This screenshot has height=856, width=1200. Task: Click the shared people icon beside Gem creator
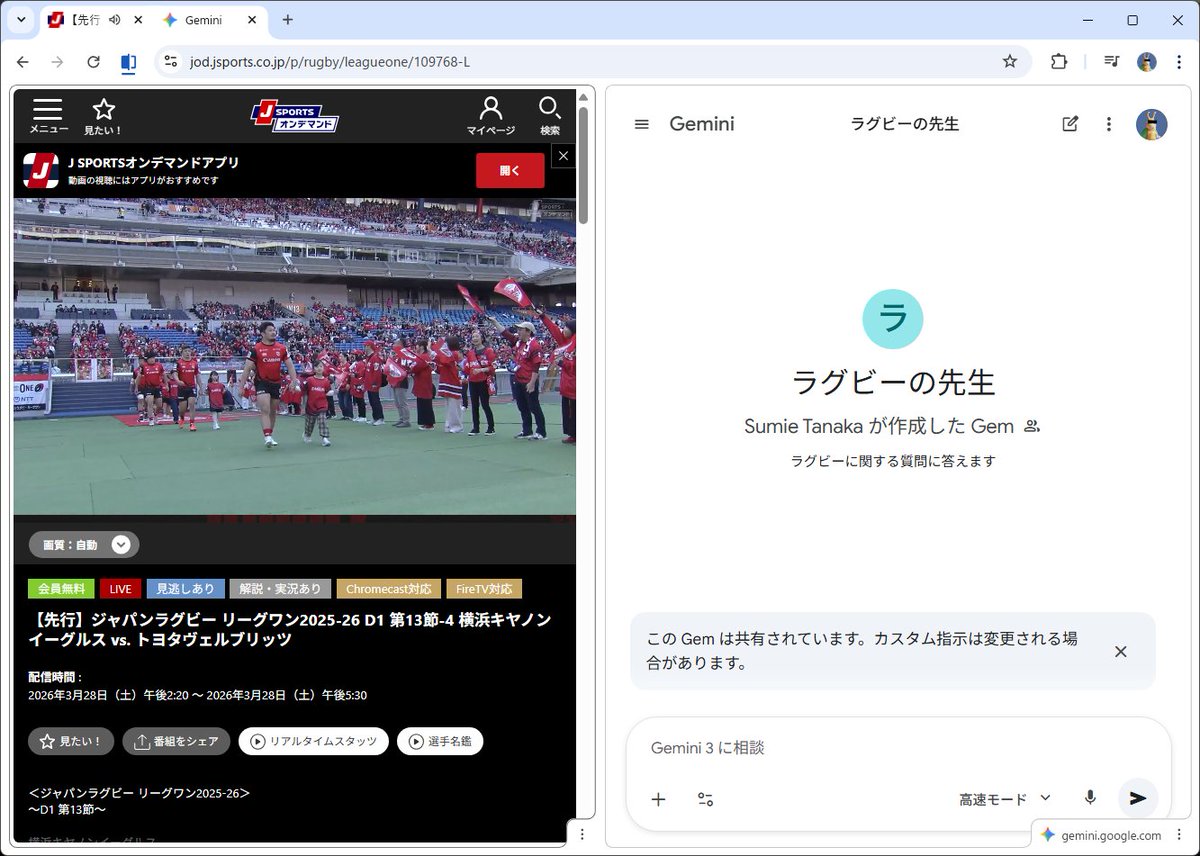[x=1032, y=426]
